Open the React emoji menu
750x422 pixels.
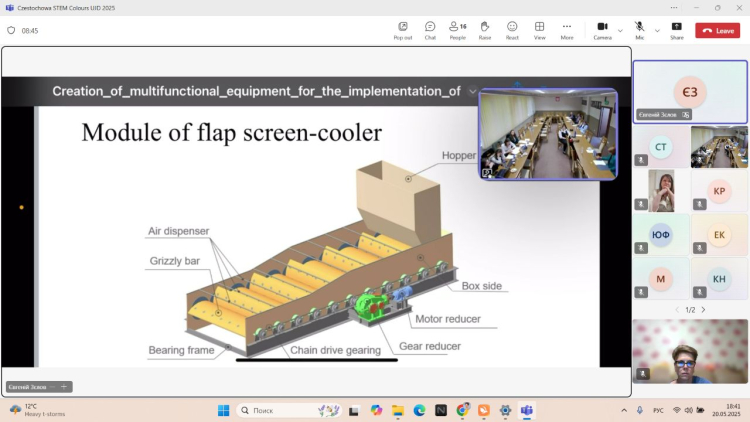click(512, 30)
